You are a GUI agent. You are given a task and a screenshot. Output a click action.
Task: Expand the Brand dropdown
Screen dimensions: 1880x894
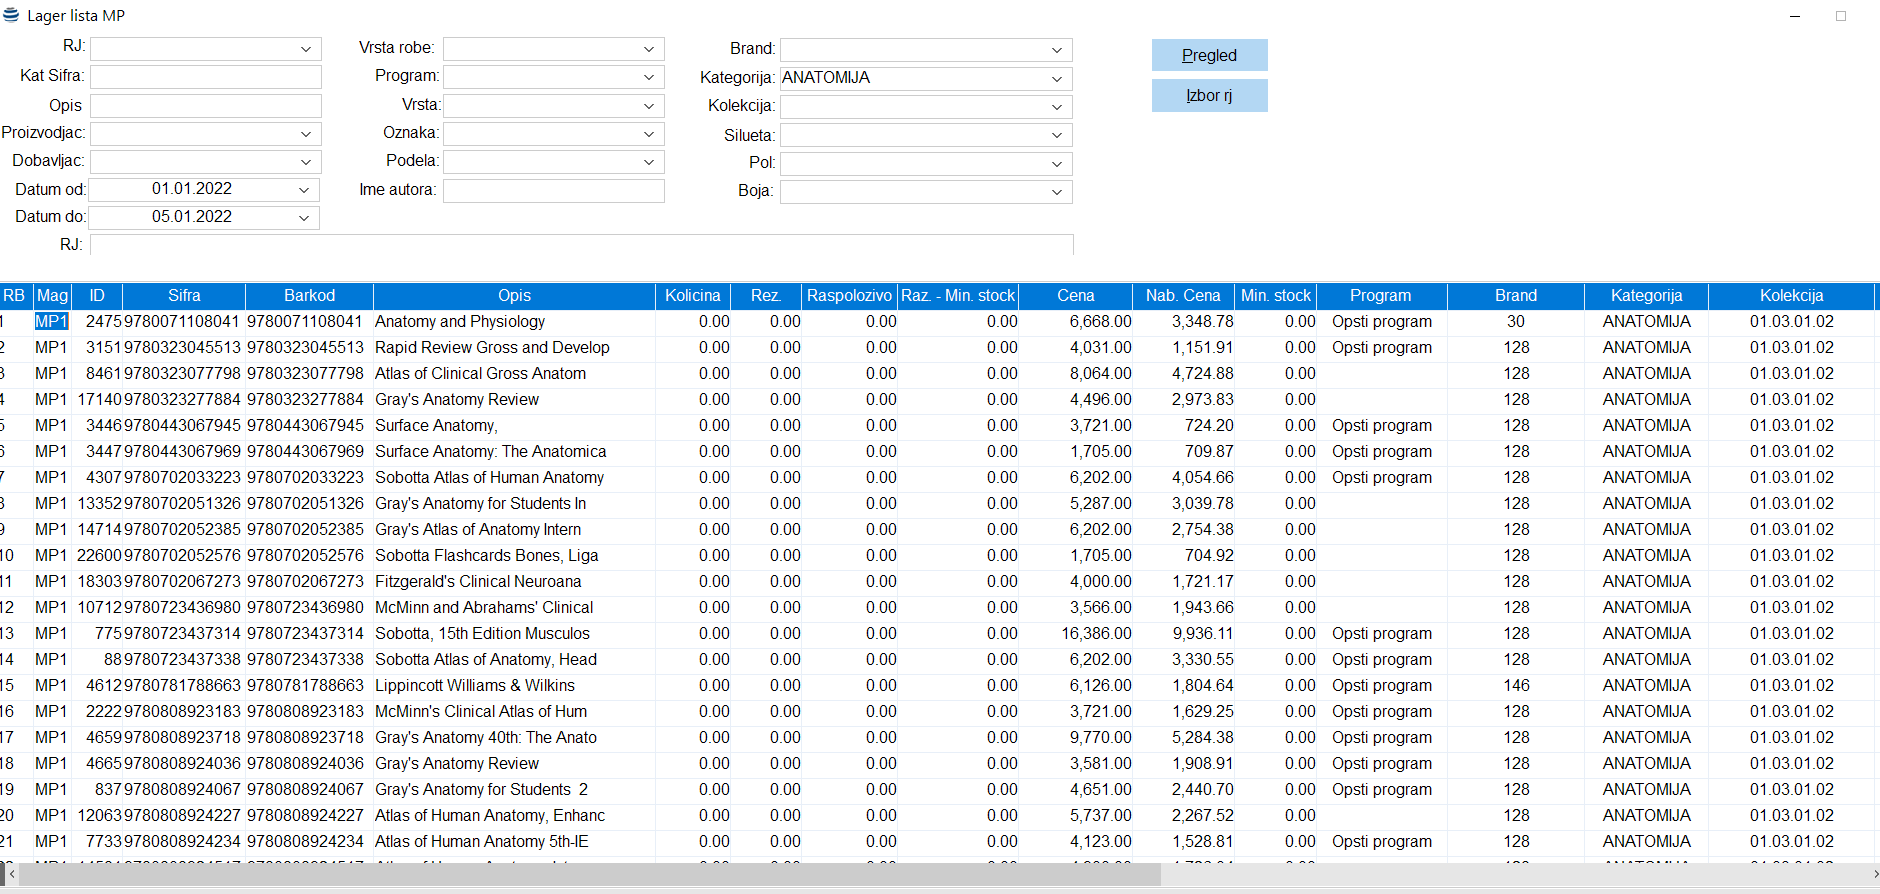pyautogui.click(x=1056, y=50)
